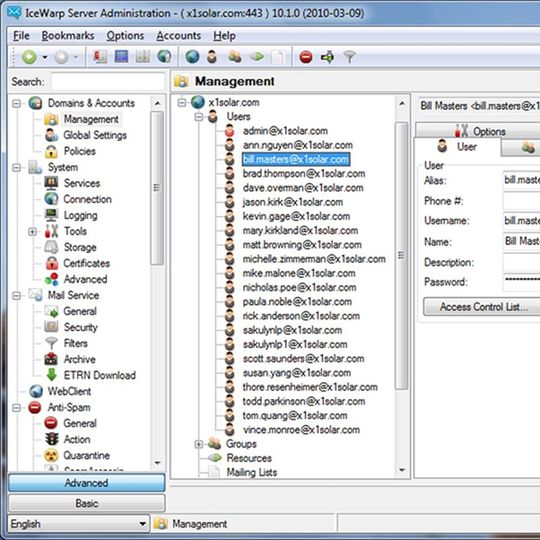
Task: Click the blue globe domain toolbar icon
Action: 192,57
